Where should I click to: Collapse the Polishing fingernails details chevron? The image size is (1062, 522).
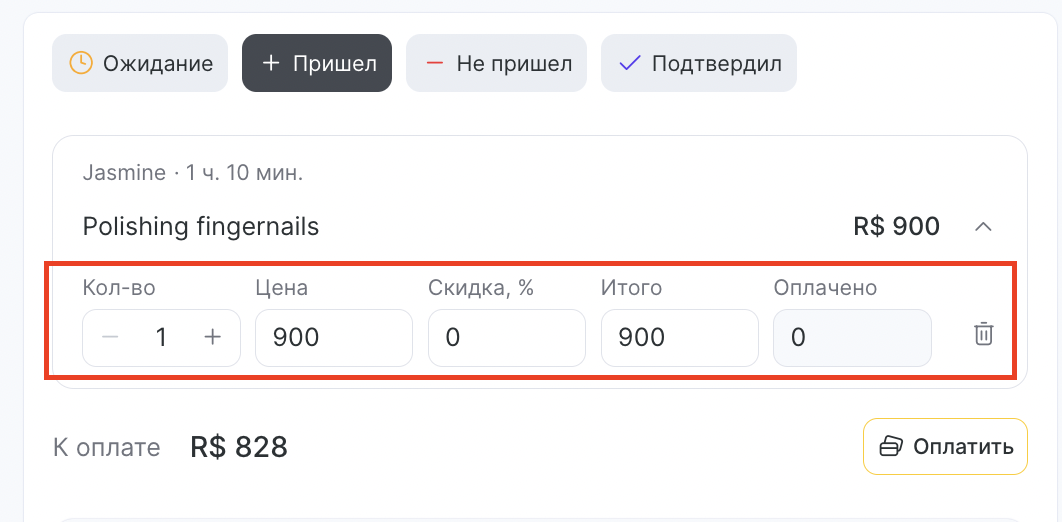(983, 227)
